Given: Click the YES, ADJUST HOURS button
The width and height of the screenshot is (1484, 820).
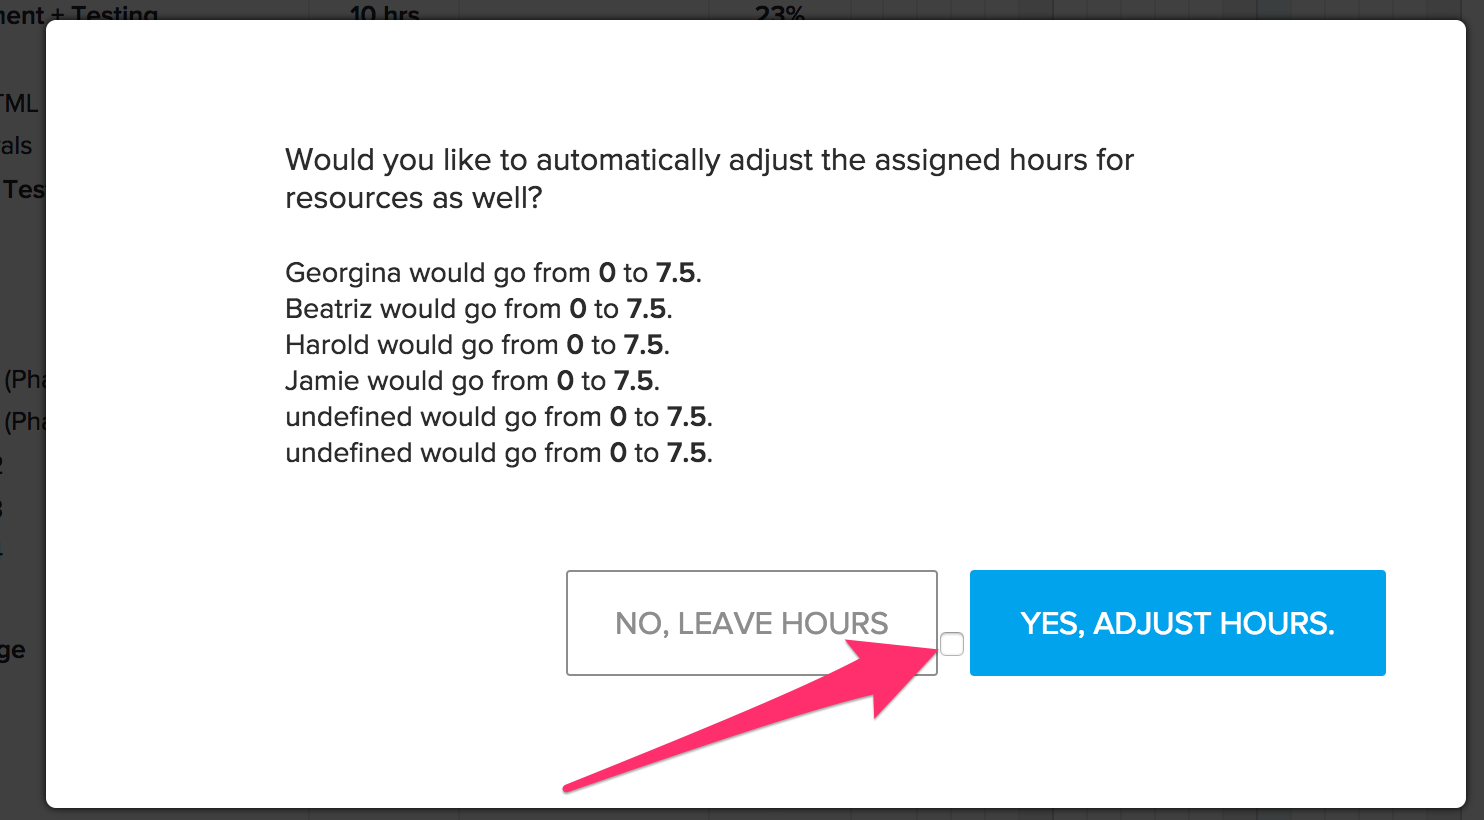Looking at the screenshot, I should [1177, 622].
